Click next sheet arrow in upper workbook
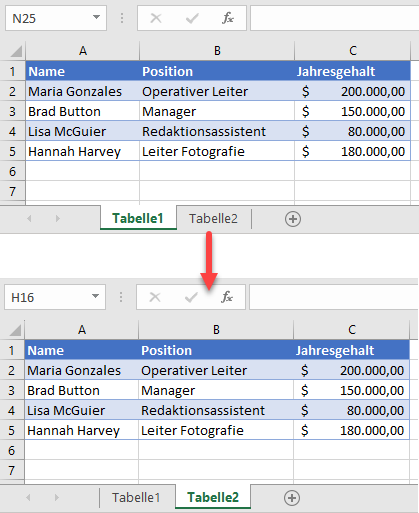Screen dimensions: 419x513 (58, 219)
